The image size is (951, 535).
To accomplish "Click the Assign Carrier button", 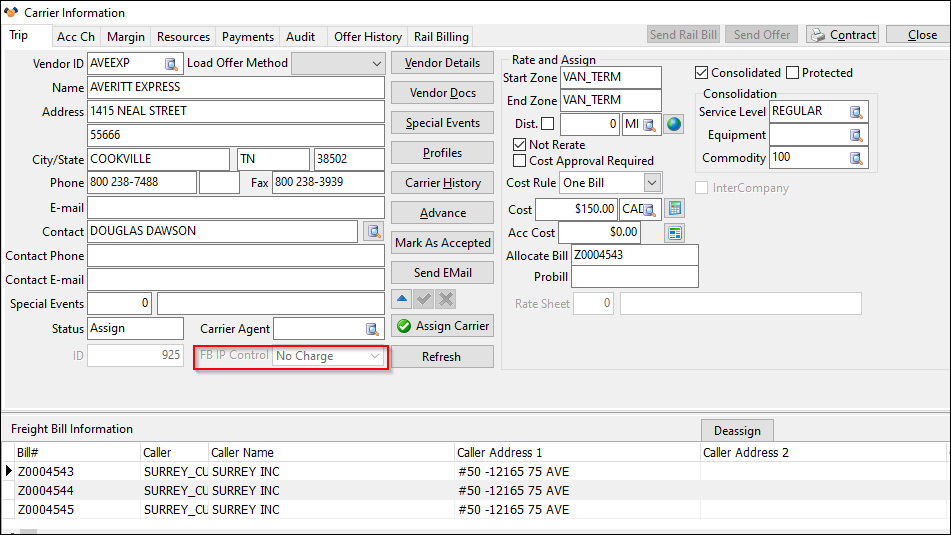I will [442, 326].
